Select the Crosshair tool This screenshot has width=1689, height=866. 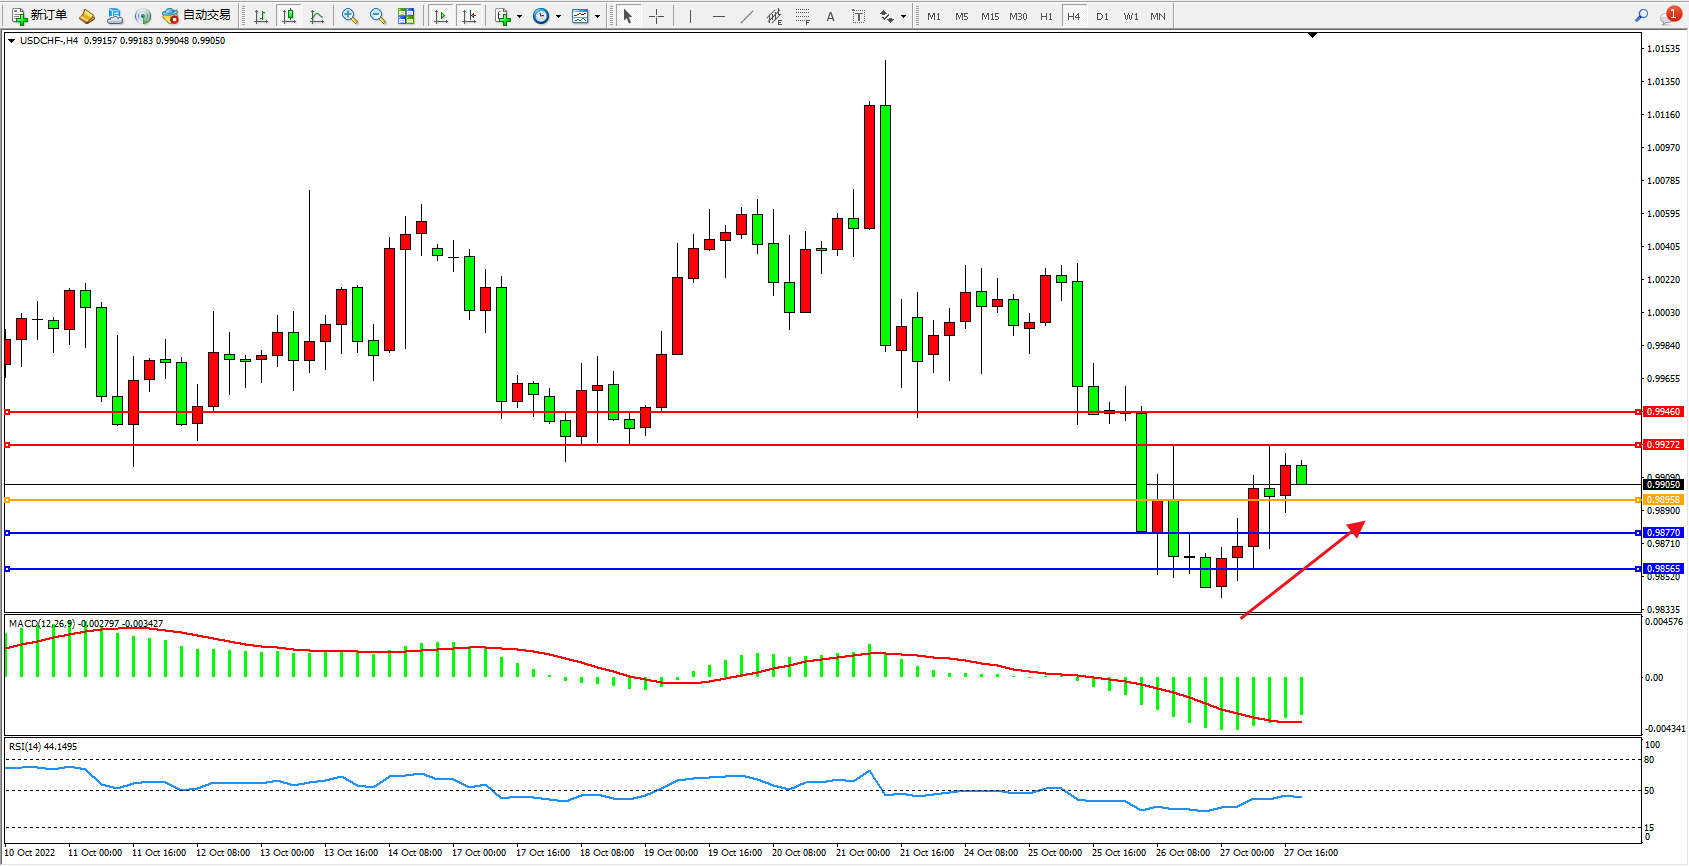pos(656,16)
